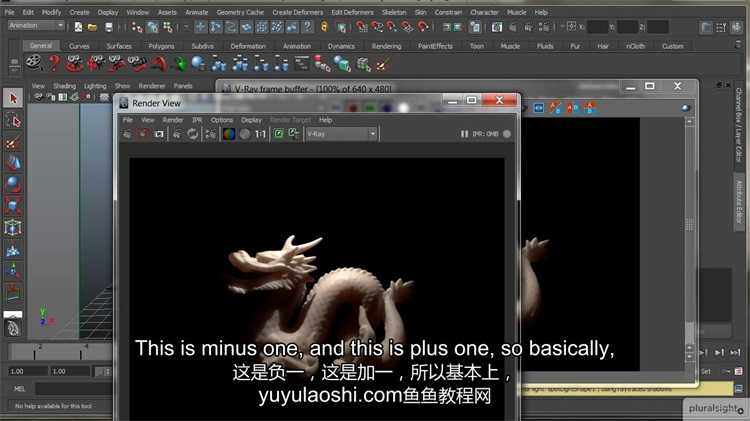750x421 pixels.
Task: Toggle the snap to points magnet icon
Action: click(392, 27)
